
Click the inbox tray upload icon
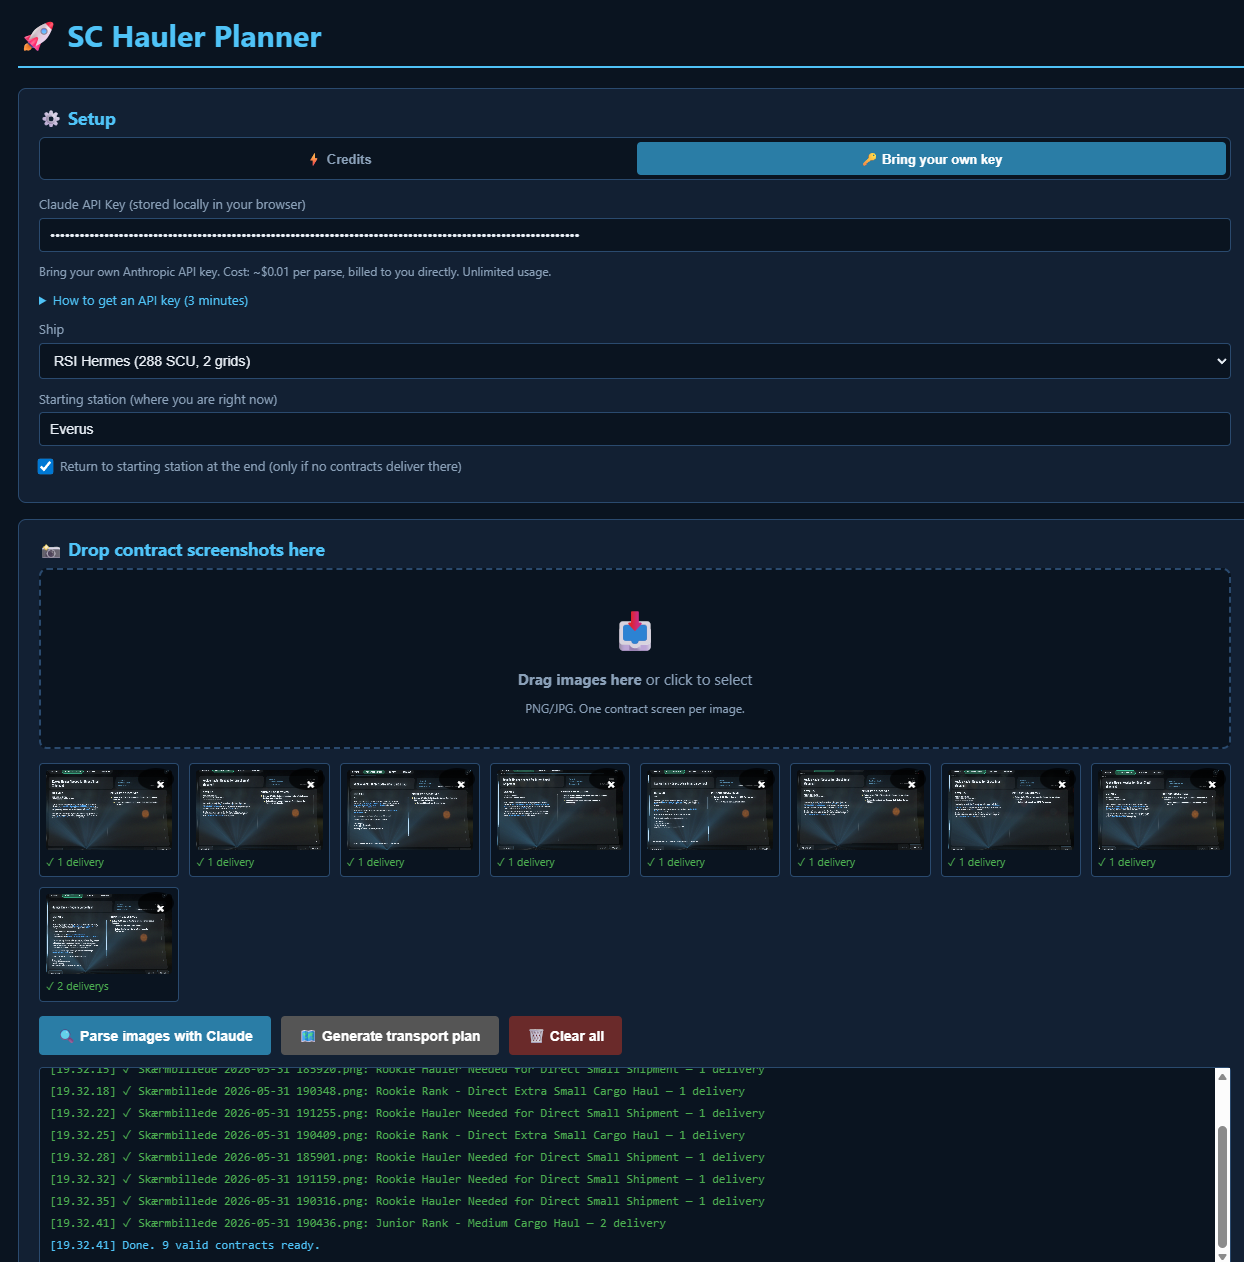[635, 631]
